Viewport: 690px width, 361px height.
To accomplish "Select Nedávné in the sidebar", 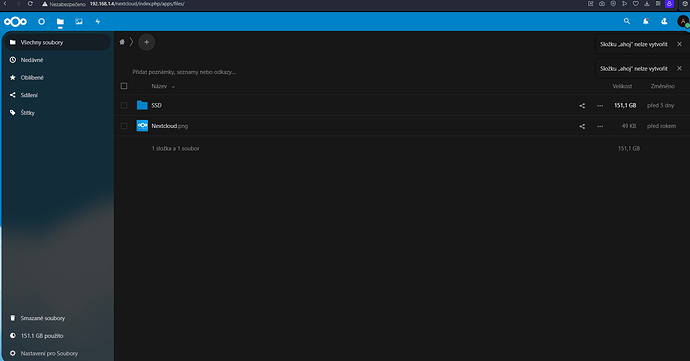I will [57, 60].
